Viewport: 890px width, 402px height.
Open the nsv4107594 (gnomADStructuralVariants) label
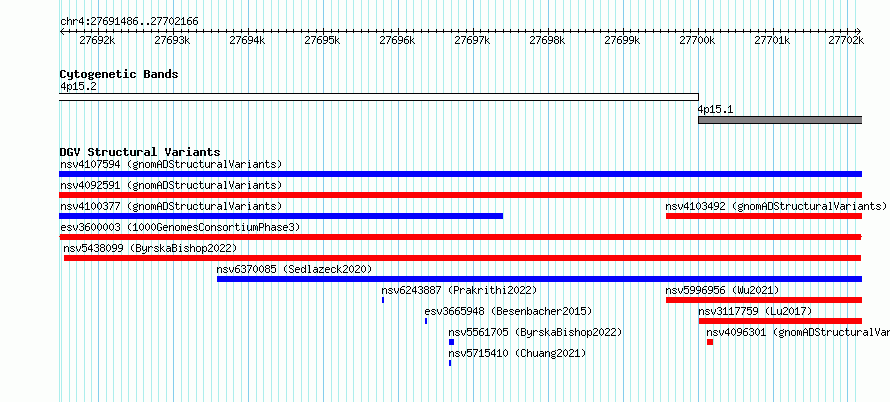point(171,165)
